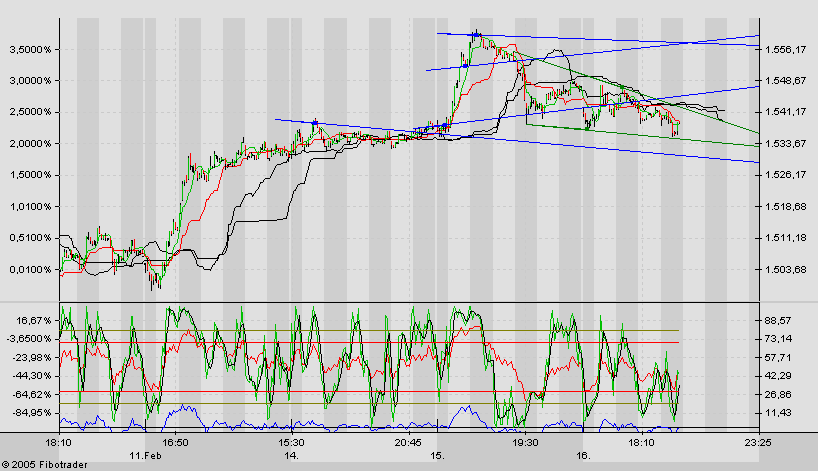Click the 2,5000% left axis label

pos(30,112)
